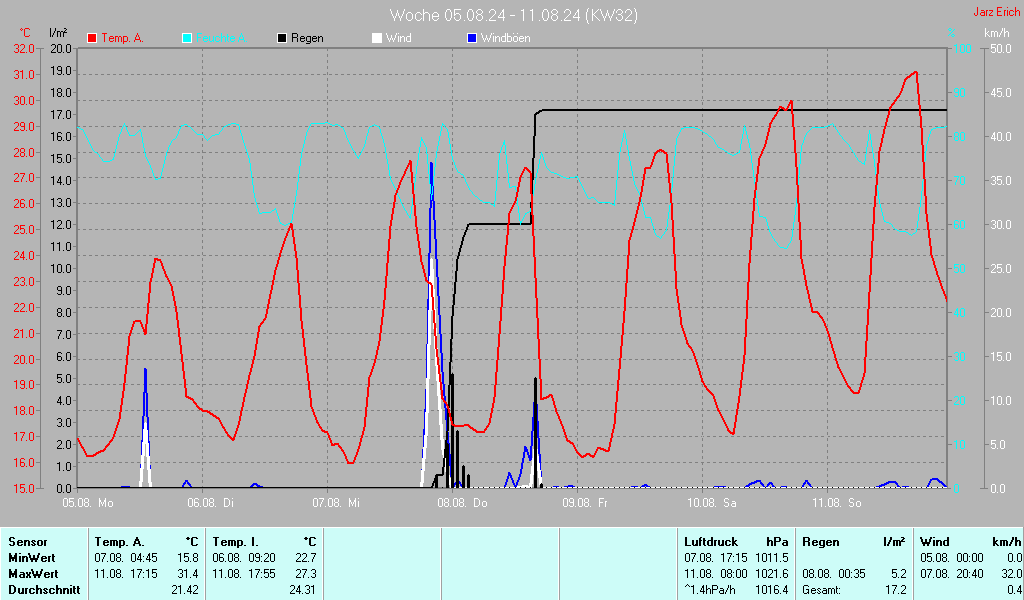Select the Regen legend label
1024x600 pixels.
point(308,38)
